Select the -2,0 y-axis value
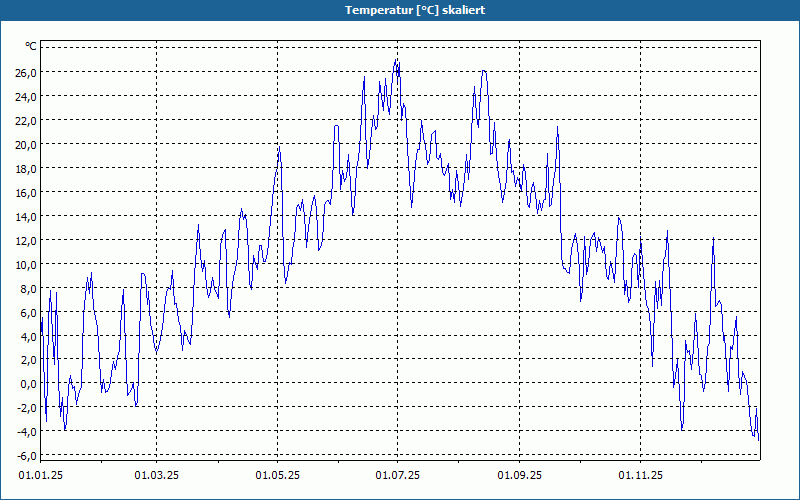 click(x=27, y=408)
